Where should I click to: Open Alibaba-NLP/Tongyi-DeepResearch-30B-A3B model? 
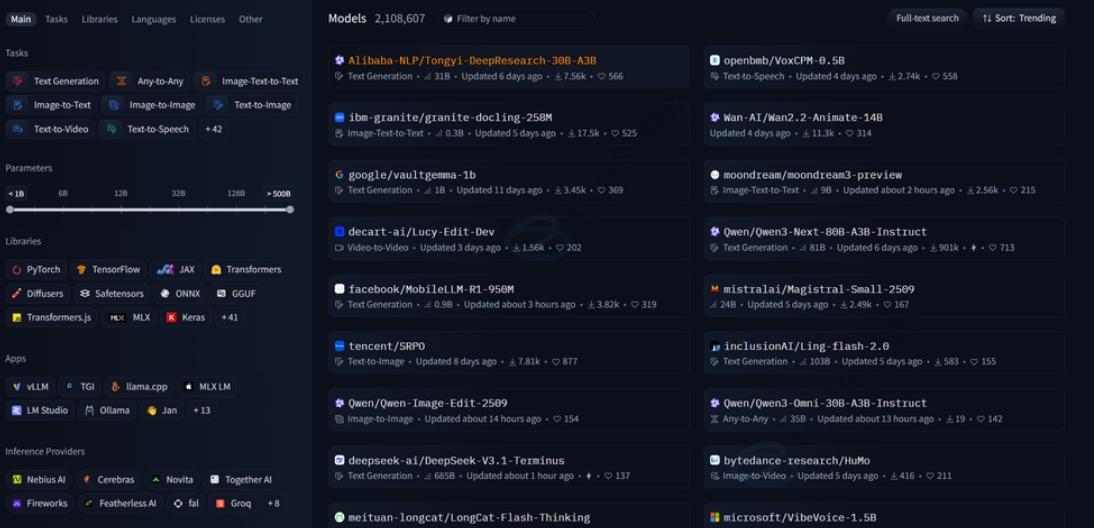point(509,67)
